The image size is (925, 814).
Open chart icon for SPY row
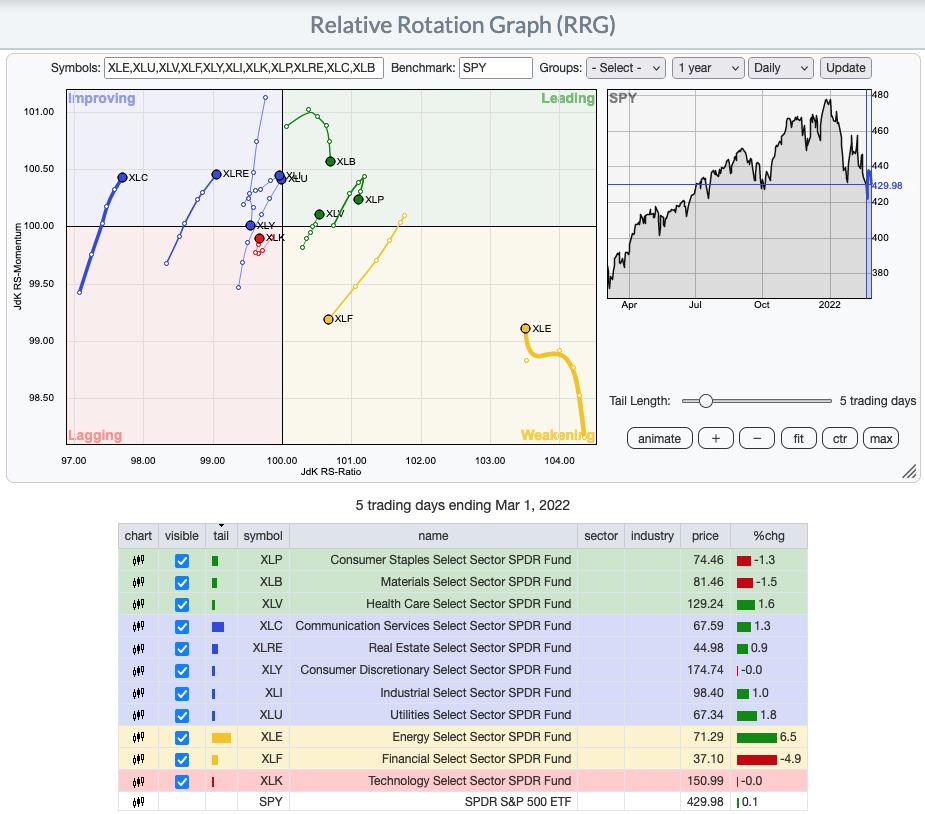(x=138, y=802)
